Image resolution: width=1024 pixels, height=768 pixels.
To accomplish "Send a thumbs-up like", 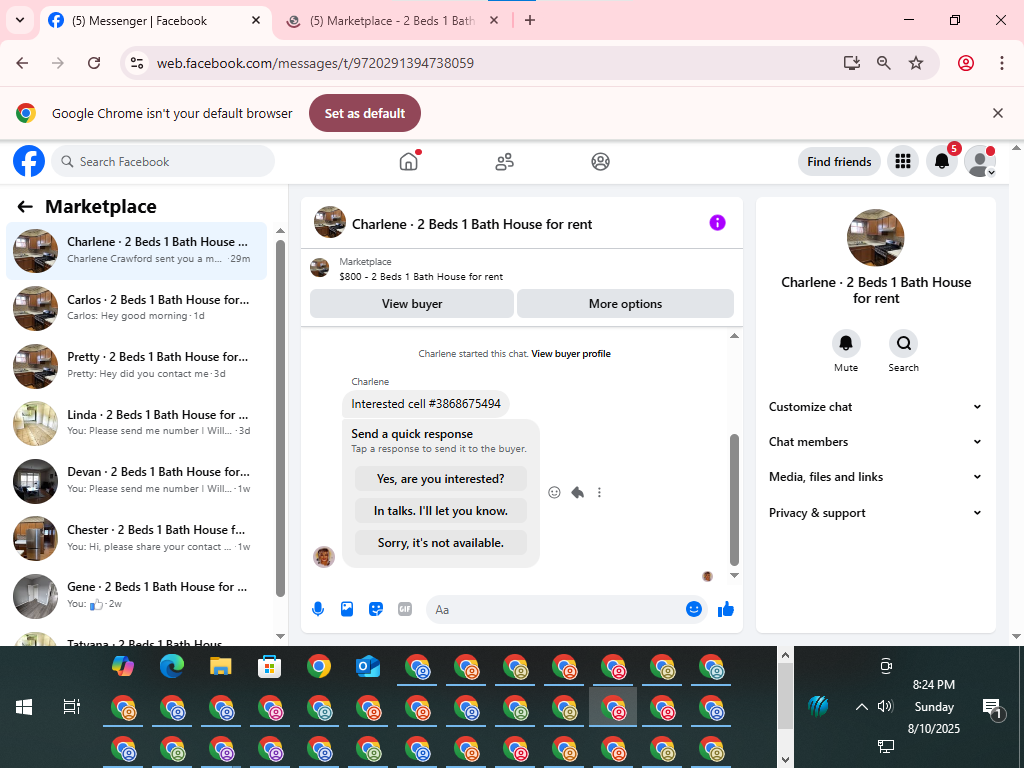I will coord(726,609).
